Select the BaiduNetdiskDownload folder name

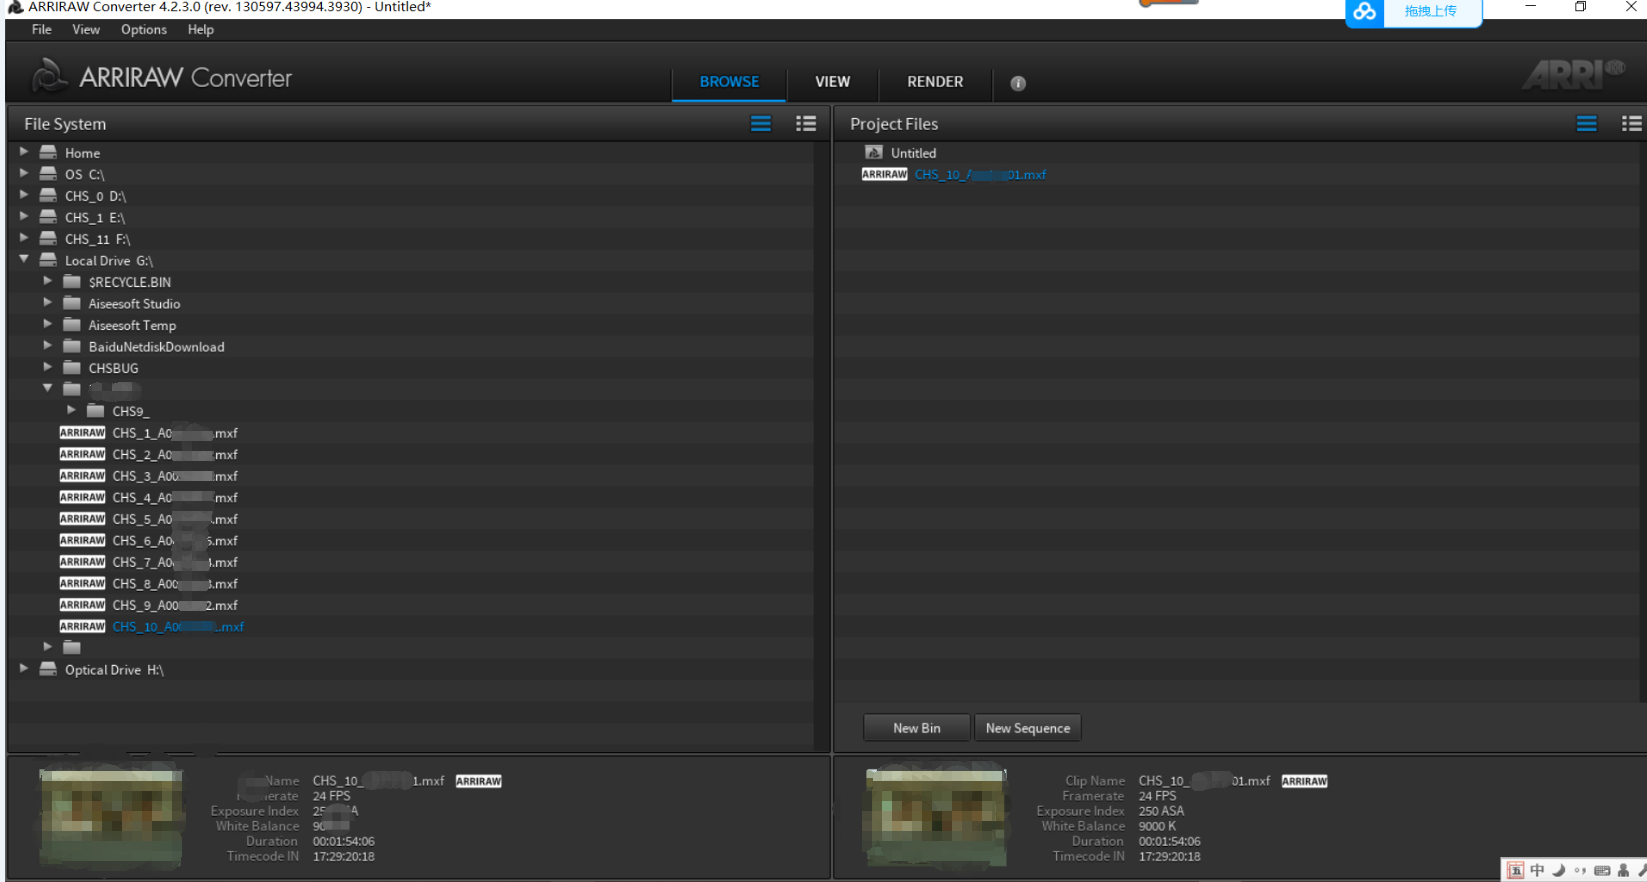point(156,347)
